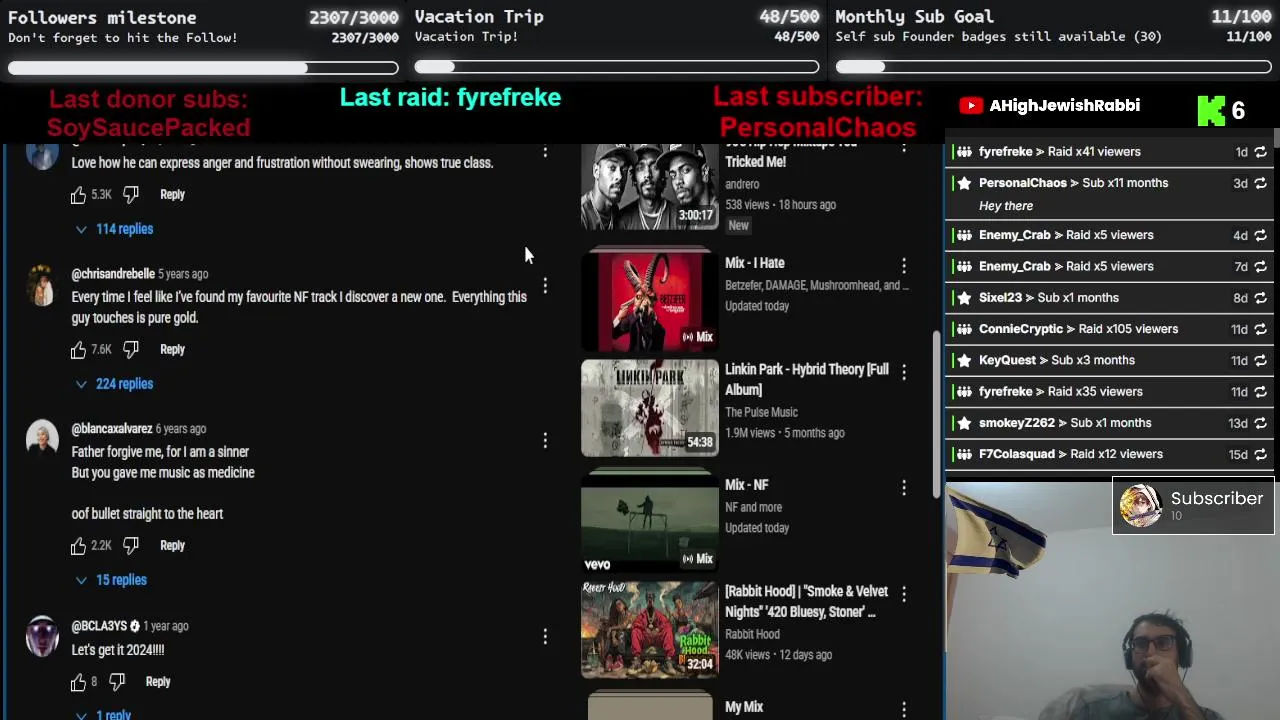Open more options for My Mix

(904, 709)
